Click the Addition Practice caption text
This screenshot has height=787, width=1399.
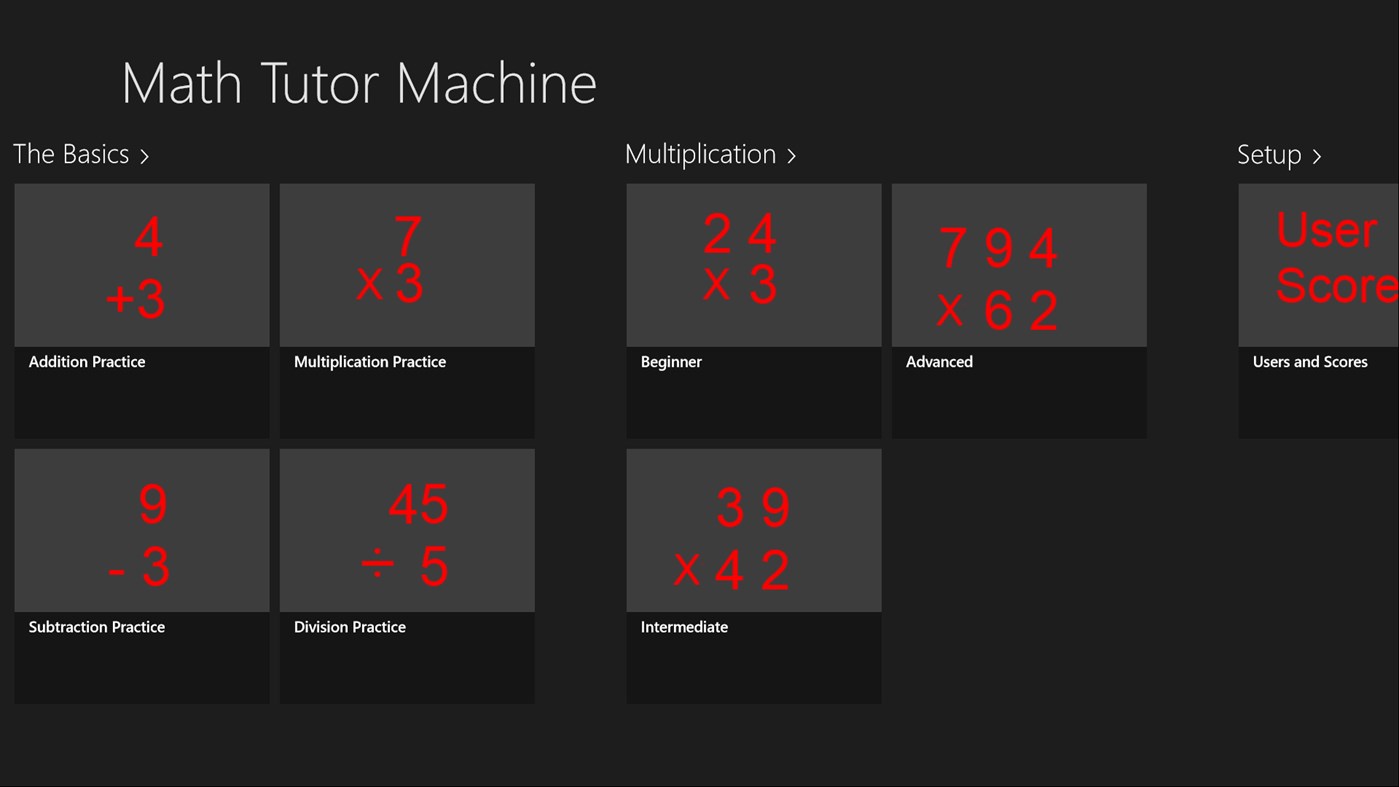[86, 361]
